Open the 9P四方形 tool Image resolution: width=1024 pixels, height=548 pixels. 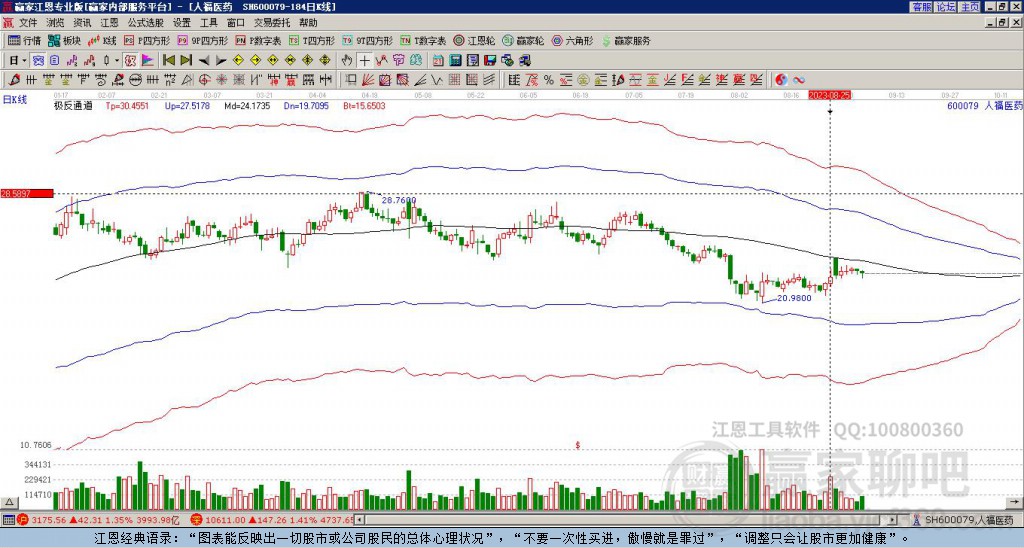click(202, 40)
